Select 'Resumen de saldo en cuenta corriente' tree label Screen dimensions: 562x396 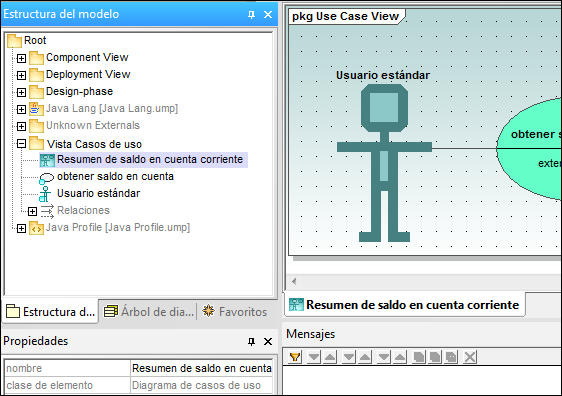(x=150, y=159)
